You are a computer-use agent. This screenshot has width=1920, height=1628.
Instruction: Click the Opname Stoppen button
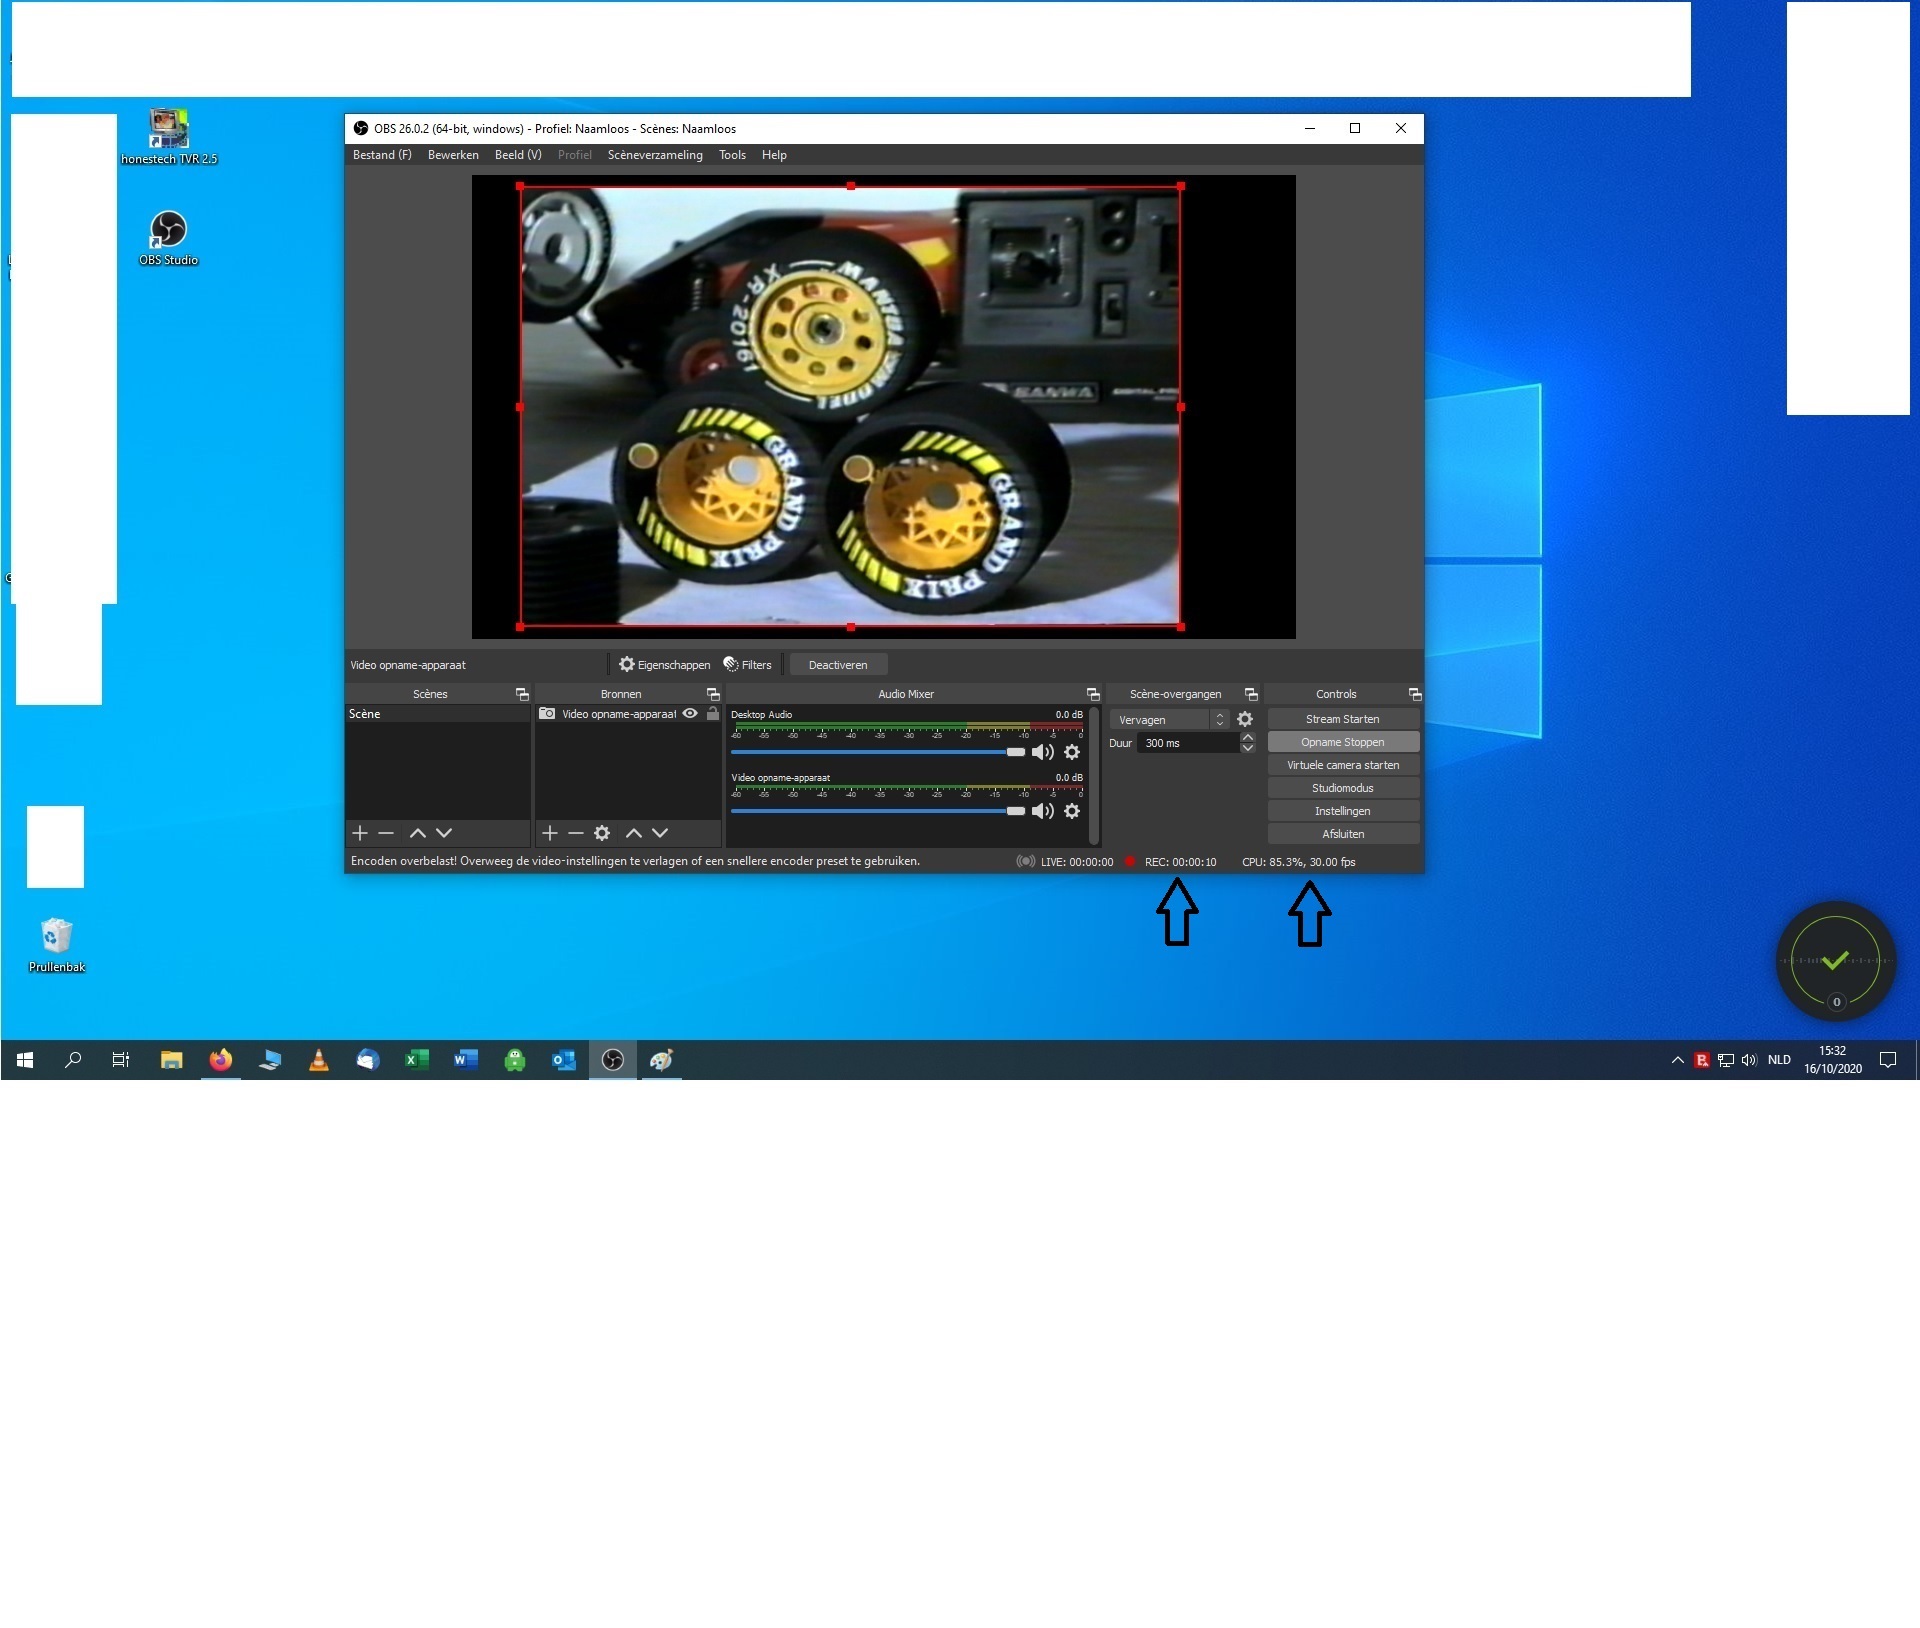tap(1343, 742)
